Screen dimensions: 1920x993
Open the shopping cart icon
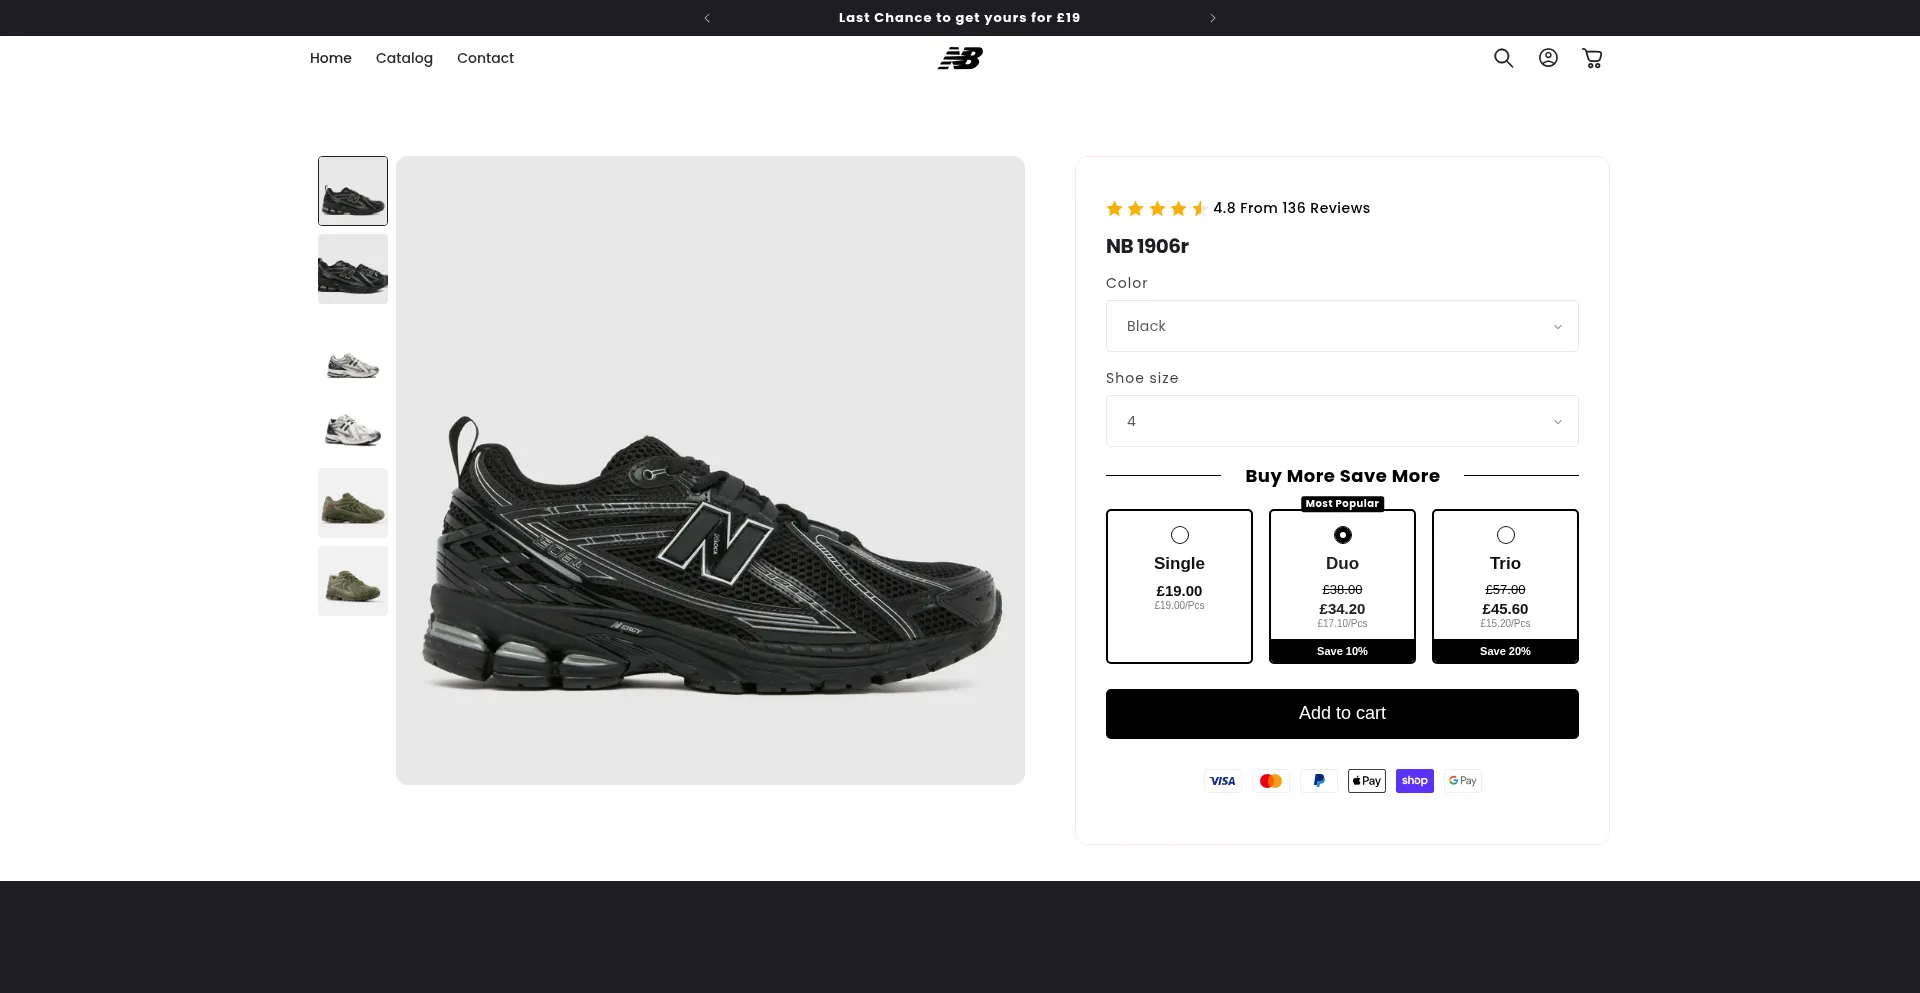[x=1592, y=58]
